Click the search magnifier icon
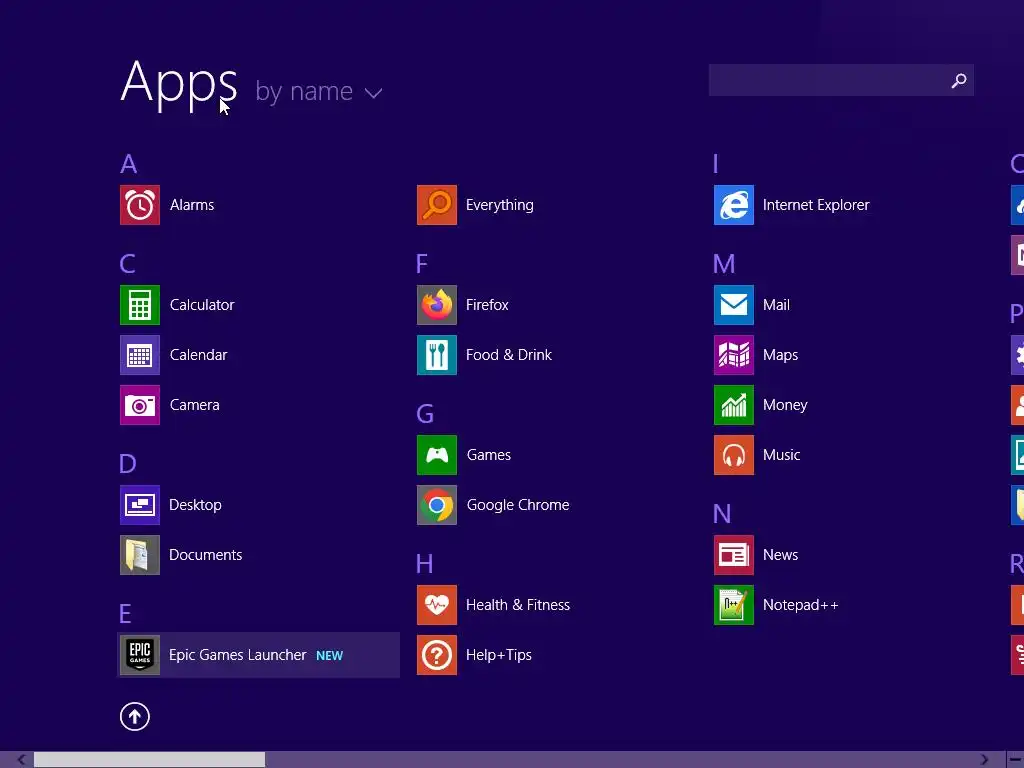The width and height of the screenshot is (1024, 768). 959,80
